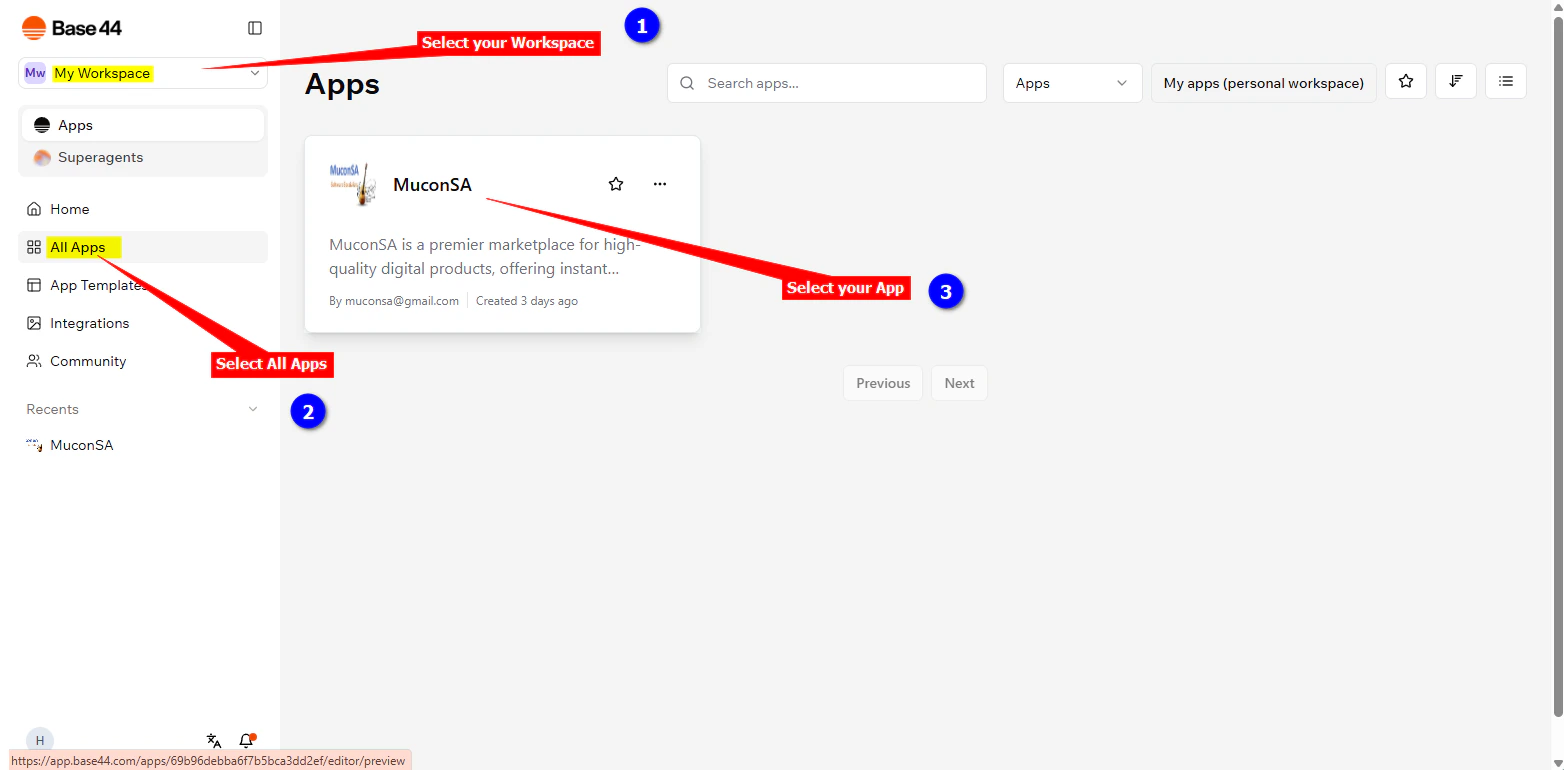Open App Templates section
The height and width of the screenshot is (770, 1564).
[143, 285]
